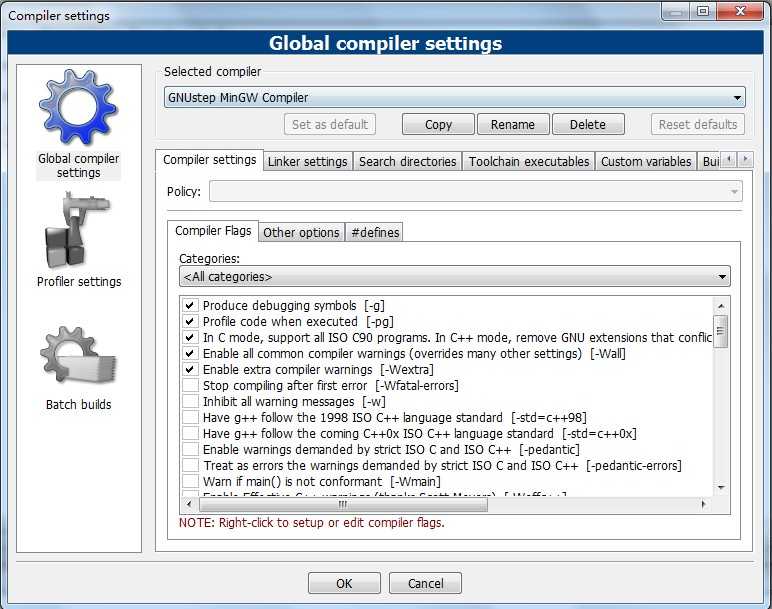The width and height of the screenshot is (772, 609).
Task: Click the Reset defaults button
Action: pos(698,125)
